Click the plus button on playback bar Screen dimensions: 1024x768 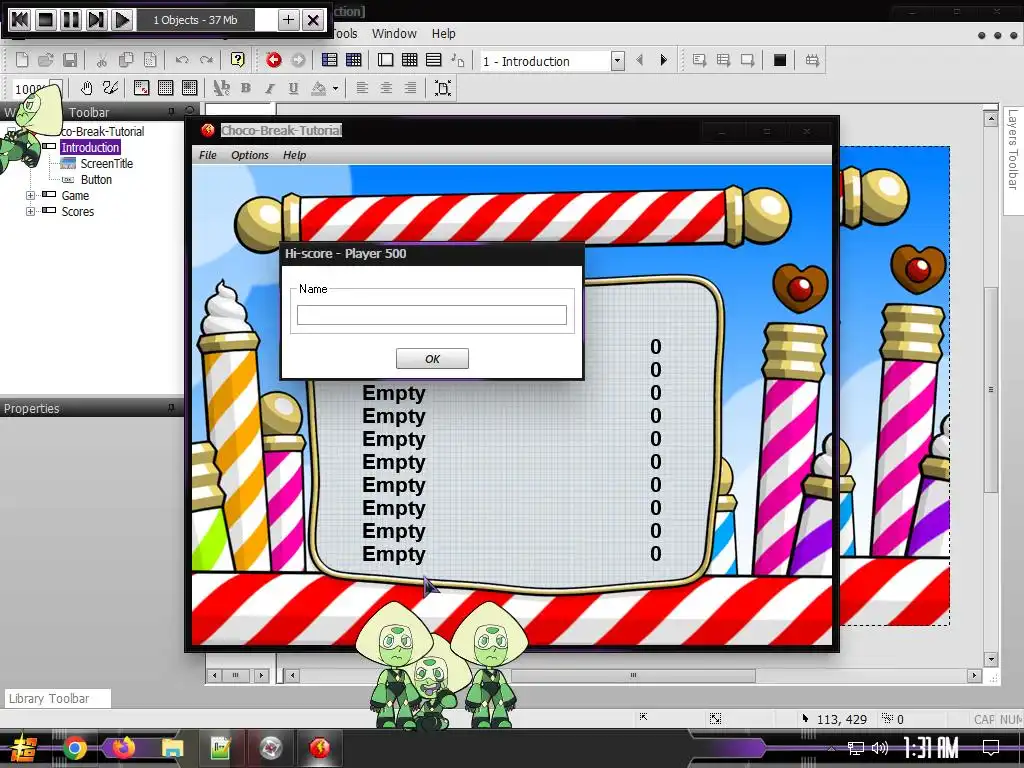coord(288,20)
